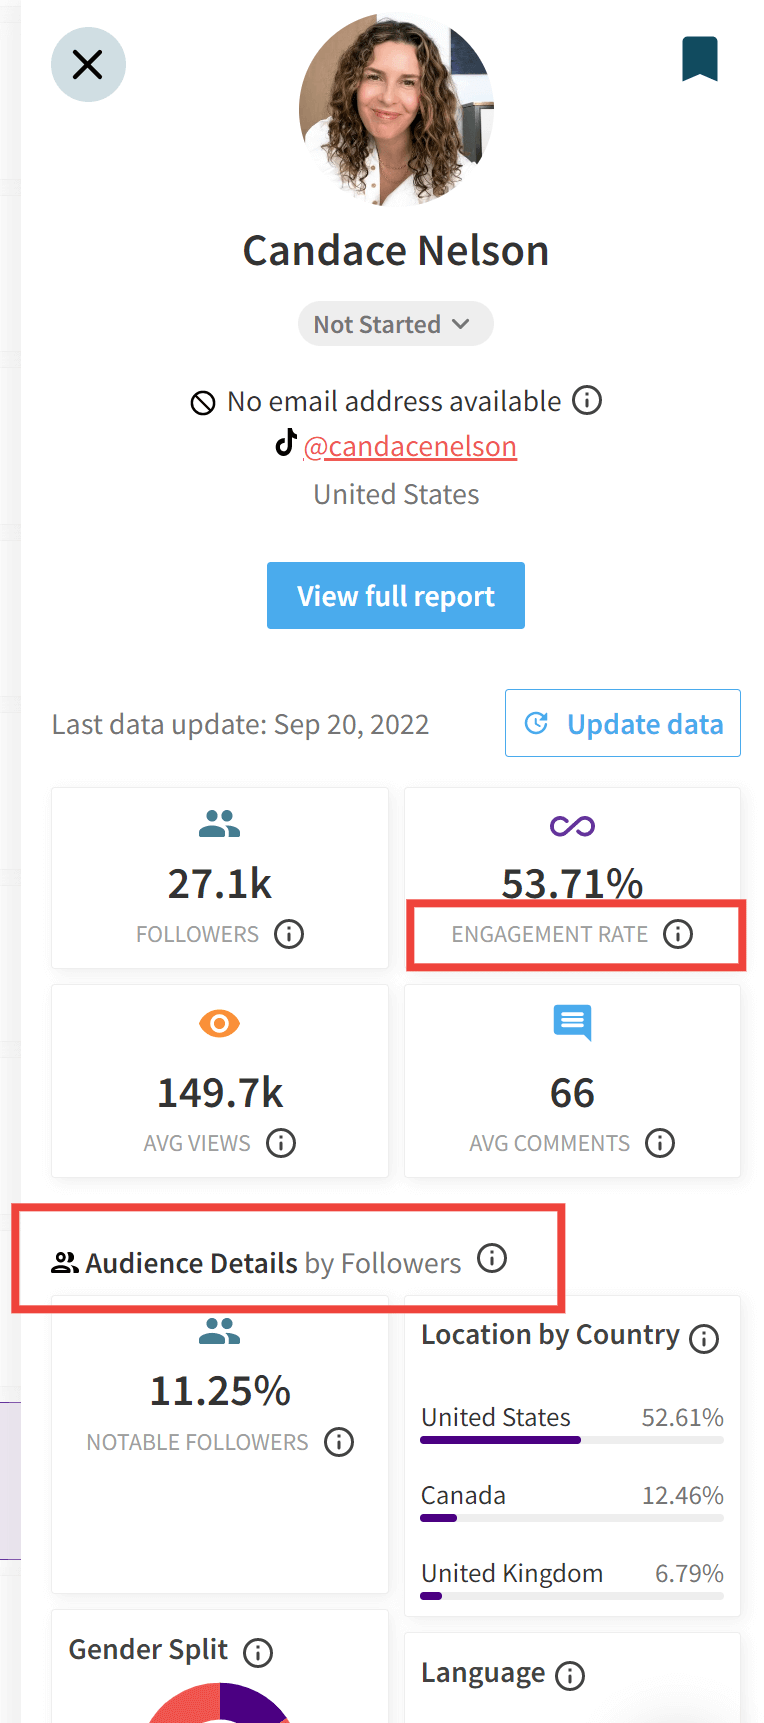
Task: Click the Avg Comments info icon
Action: click(660, 1143)
